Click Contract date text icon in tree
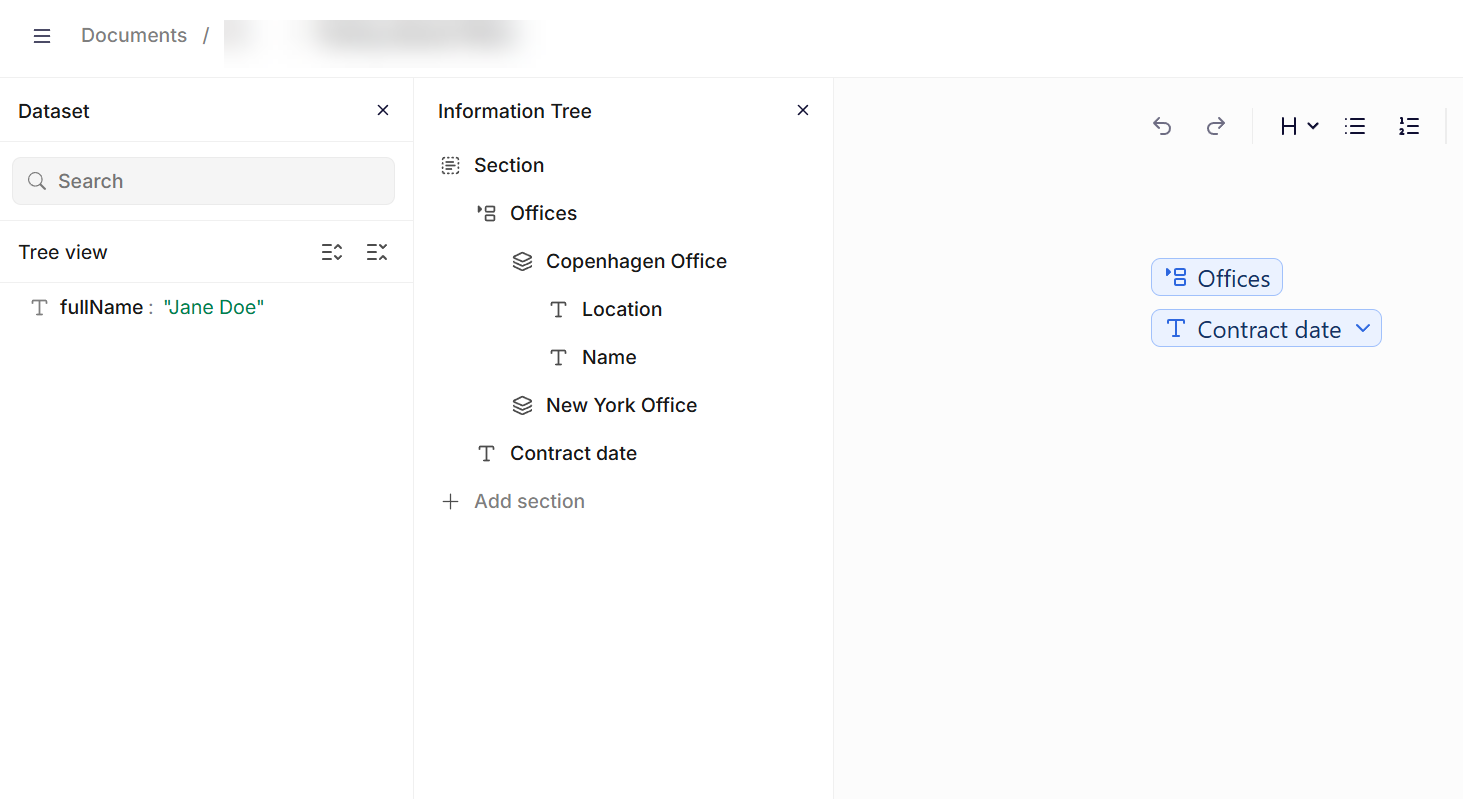The height and width of the screenshot is (799, 1463). coord(487,454)
